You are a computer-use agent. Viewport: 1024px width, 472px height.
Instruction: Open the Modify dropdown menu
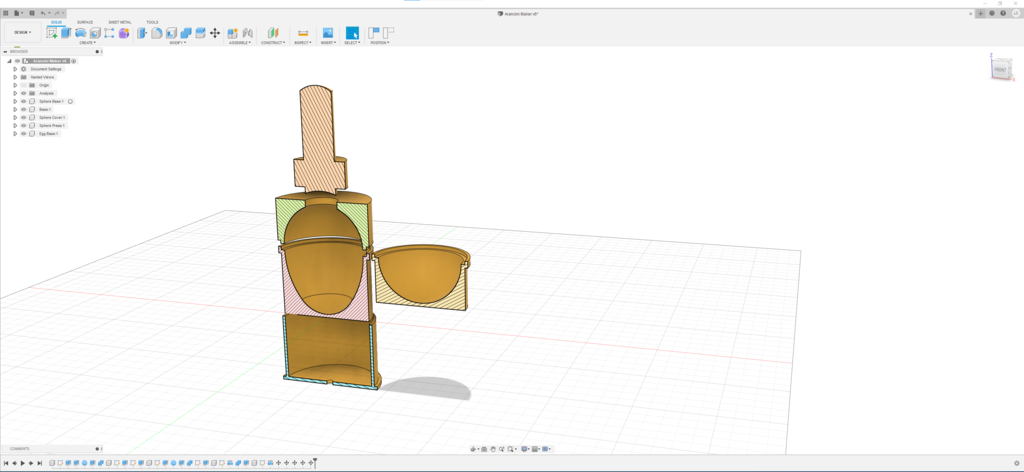[x=178, y=42]
